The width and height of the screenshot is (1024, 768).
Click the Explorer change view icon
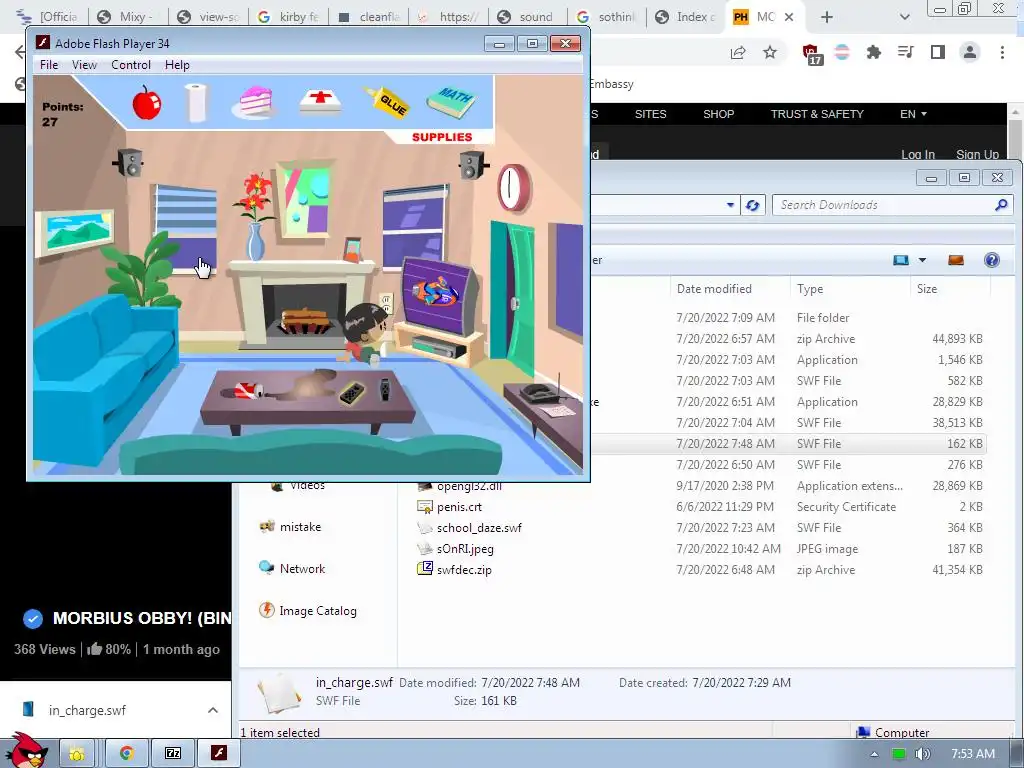point(901,260)
